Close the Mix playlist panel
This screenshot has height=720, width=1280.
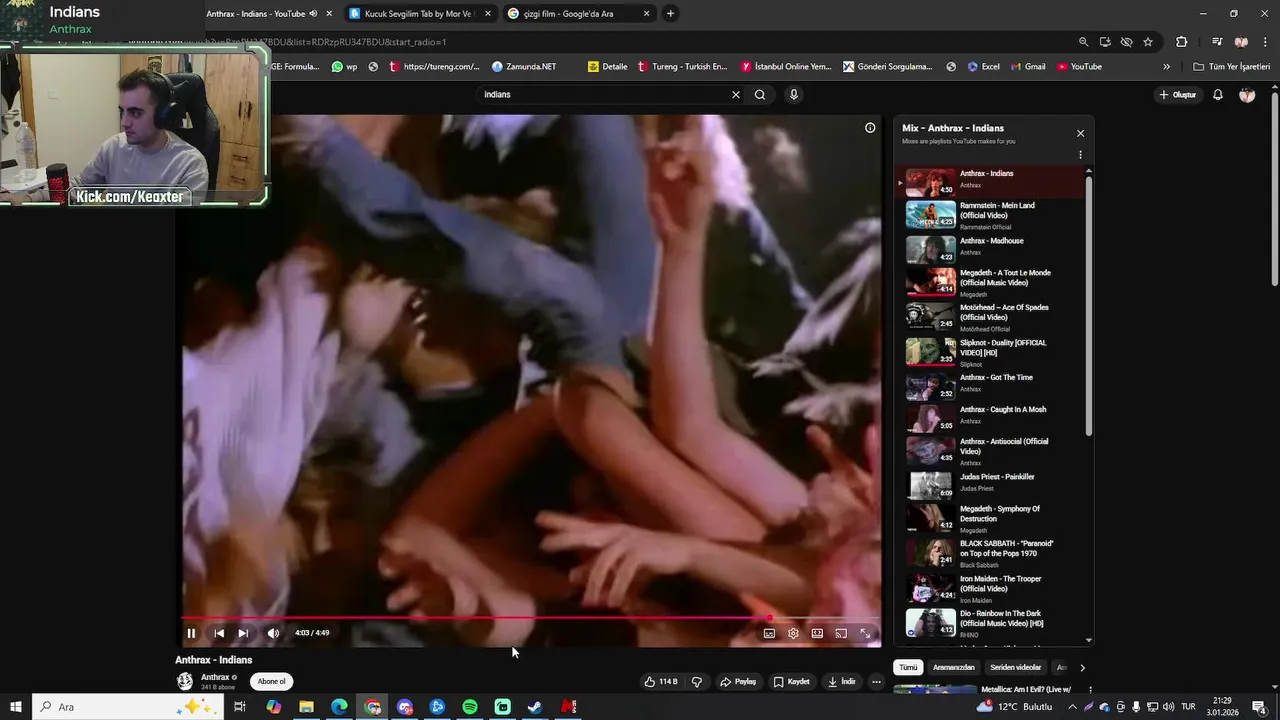click(x=1080, y=133)
